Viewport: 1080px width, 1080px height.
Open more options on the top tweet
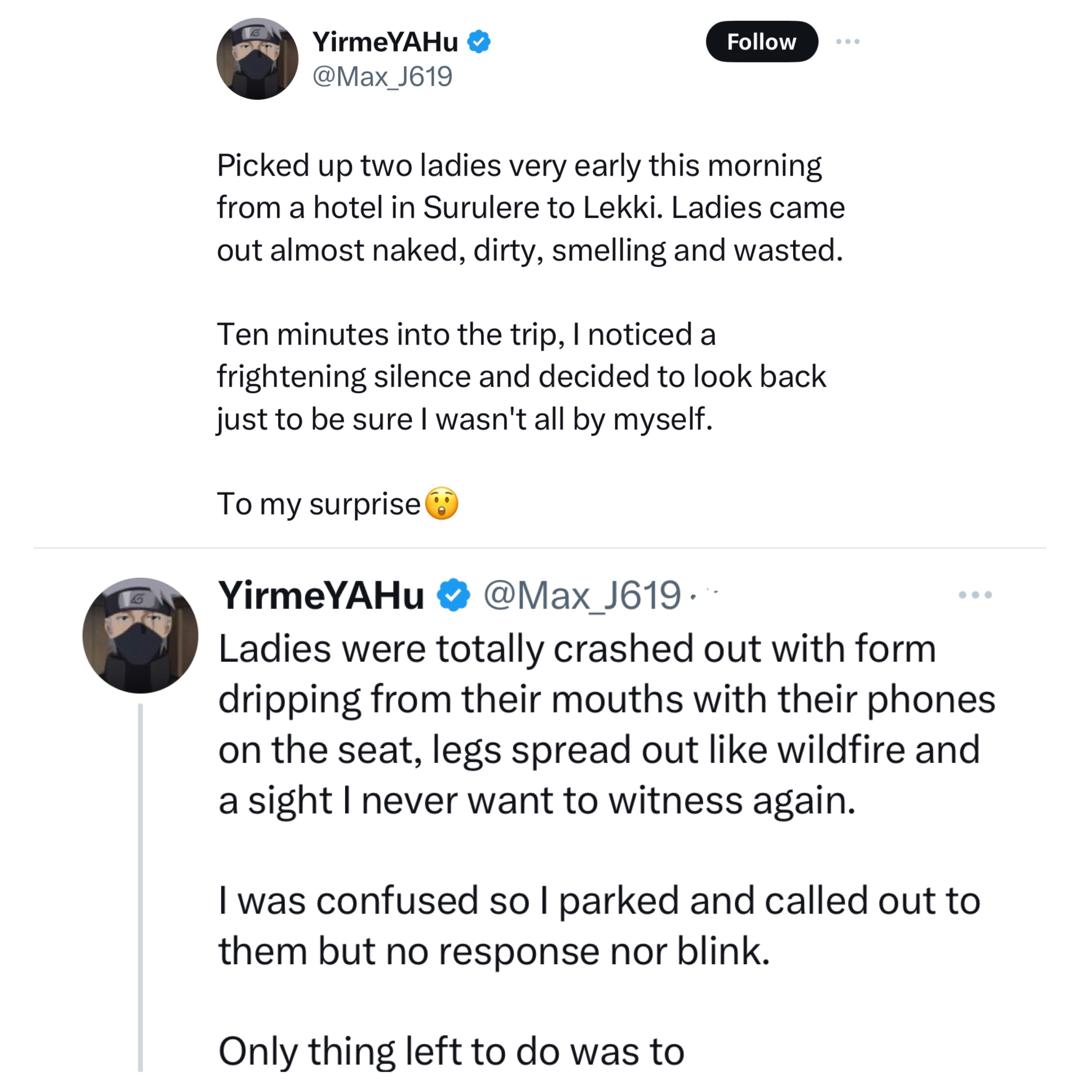click(x=847, y=42)
